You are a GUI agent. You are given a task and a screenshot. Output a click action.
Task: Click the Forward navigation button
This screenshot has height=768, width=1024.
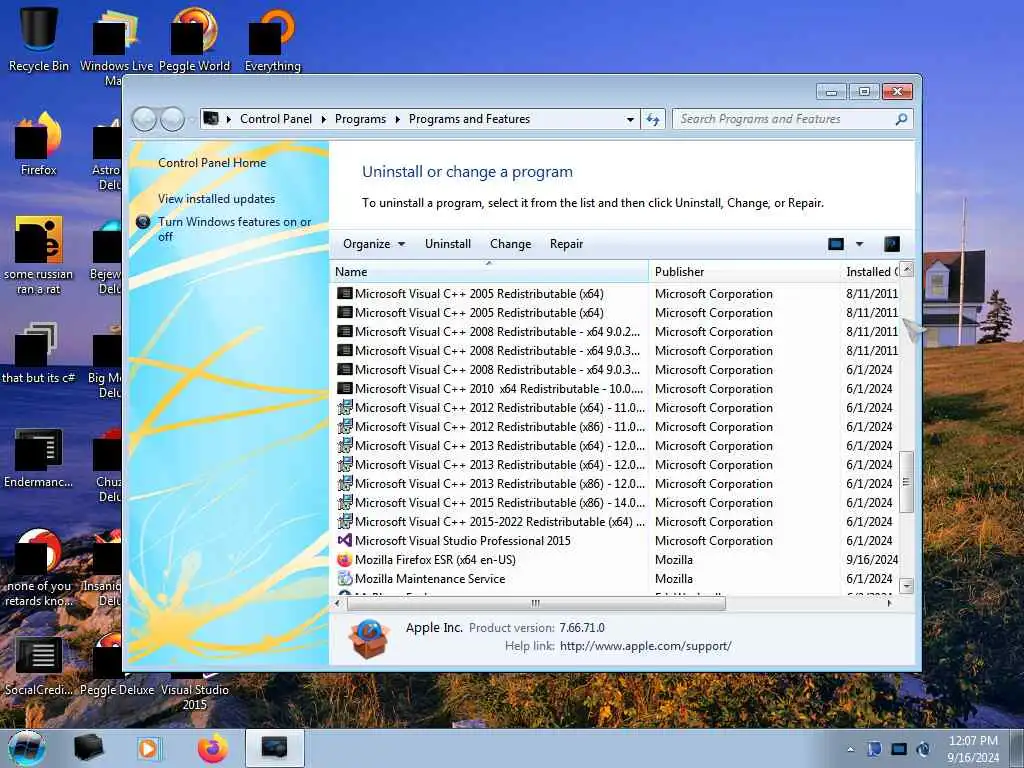(172, 120)
